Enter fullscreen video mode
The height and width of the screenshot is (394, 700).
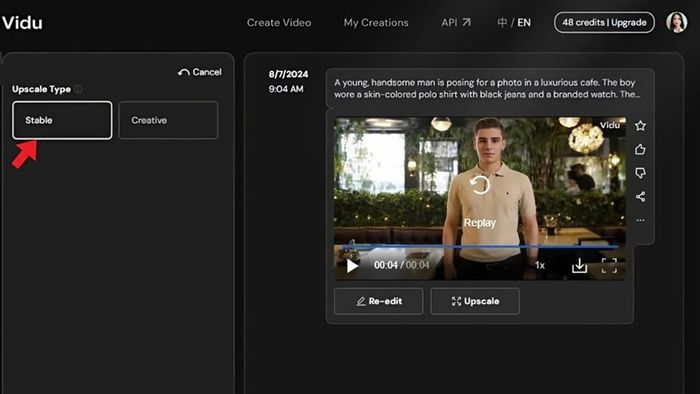point(609,265)
